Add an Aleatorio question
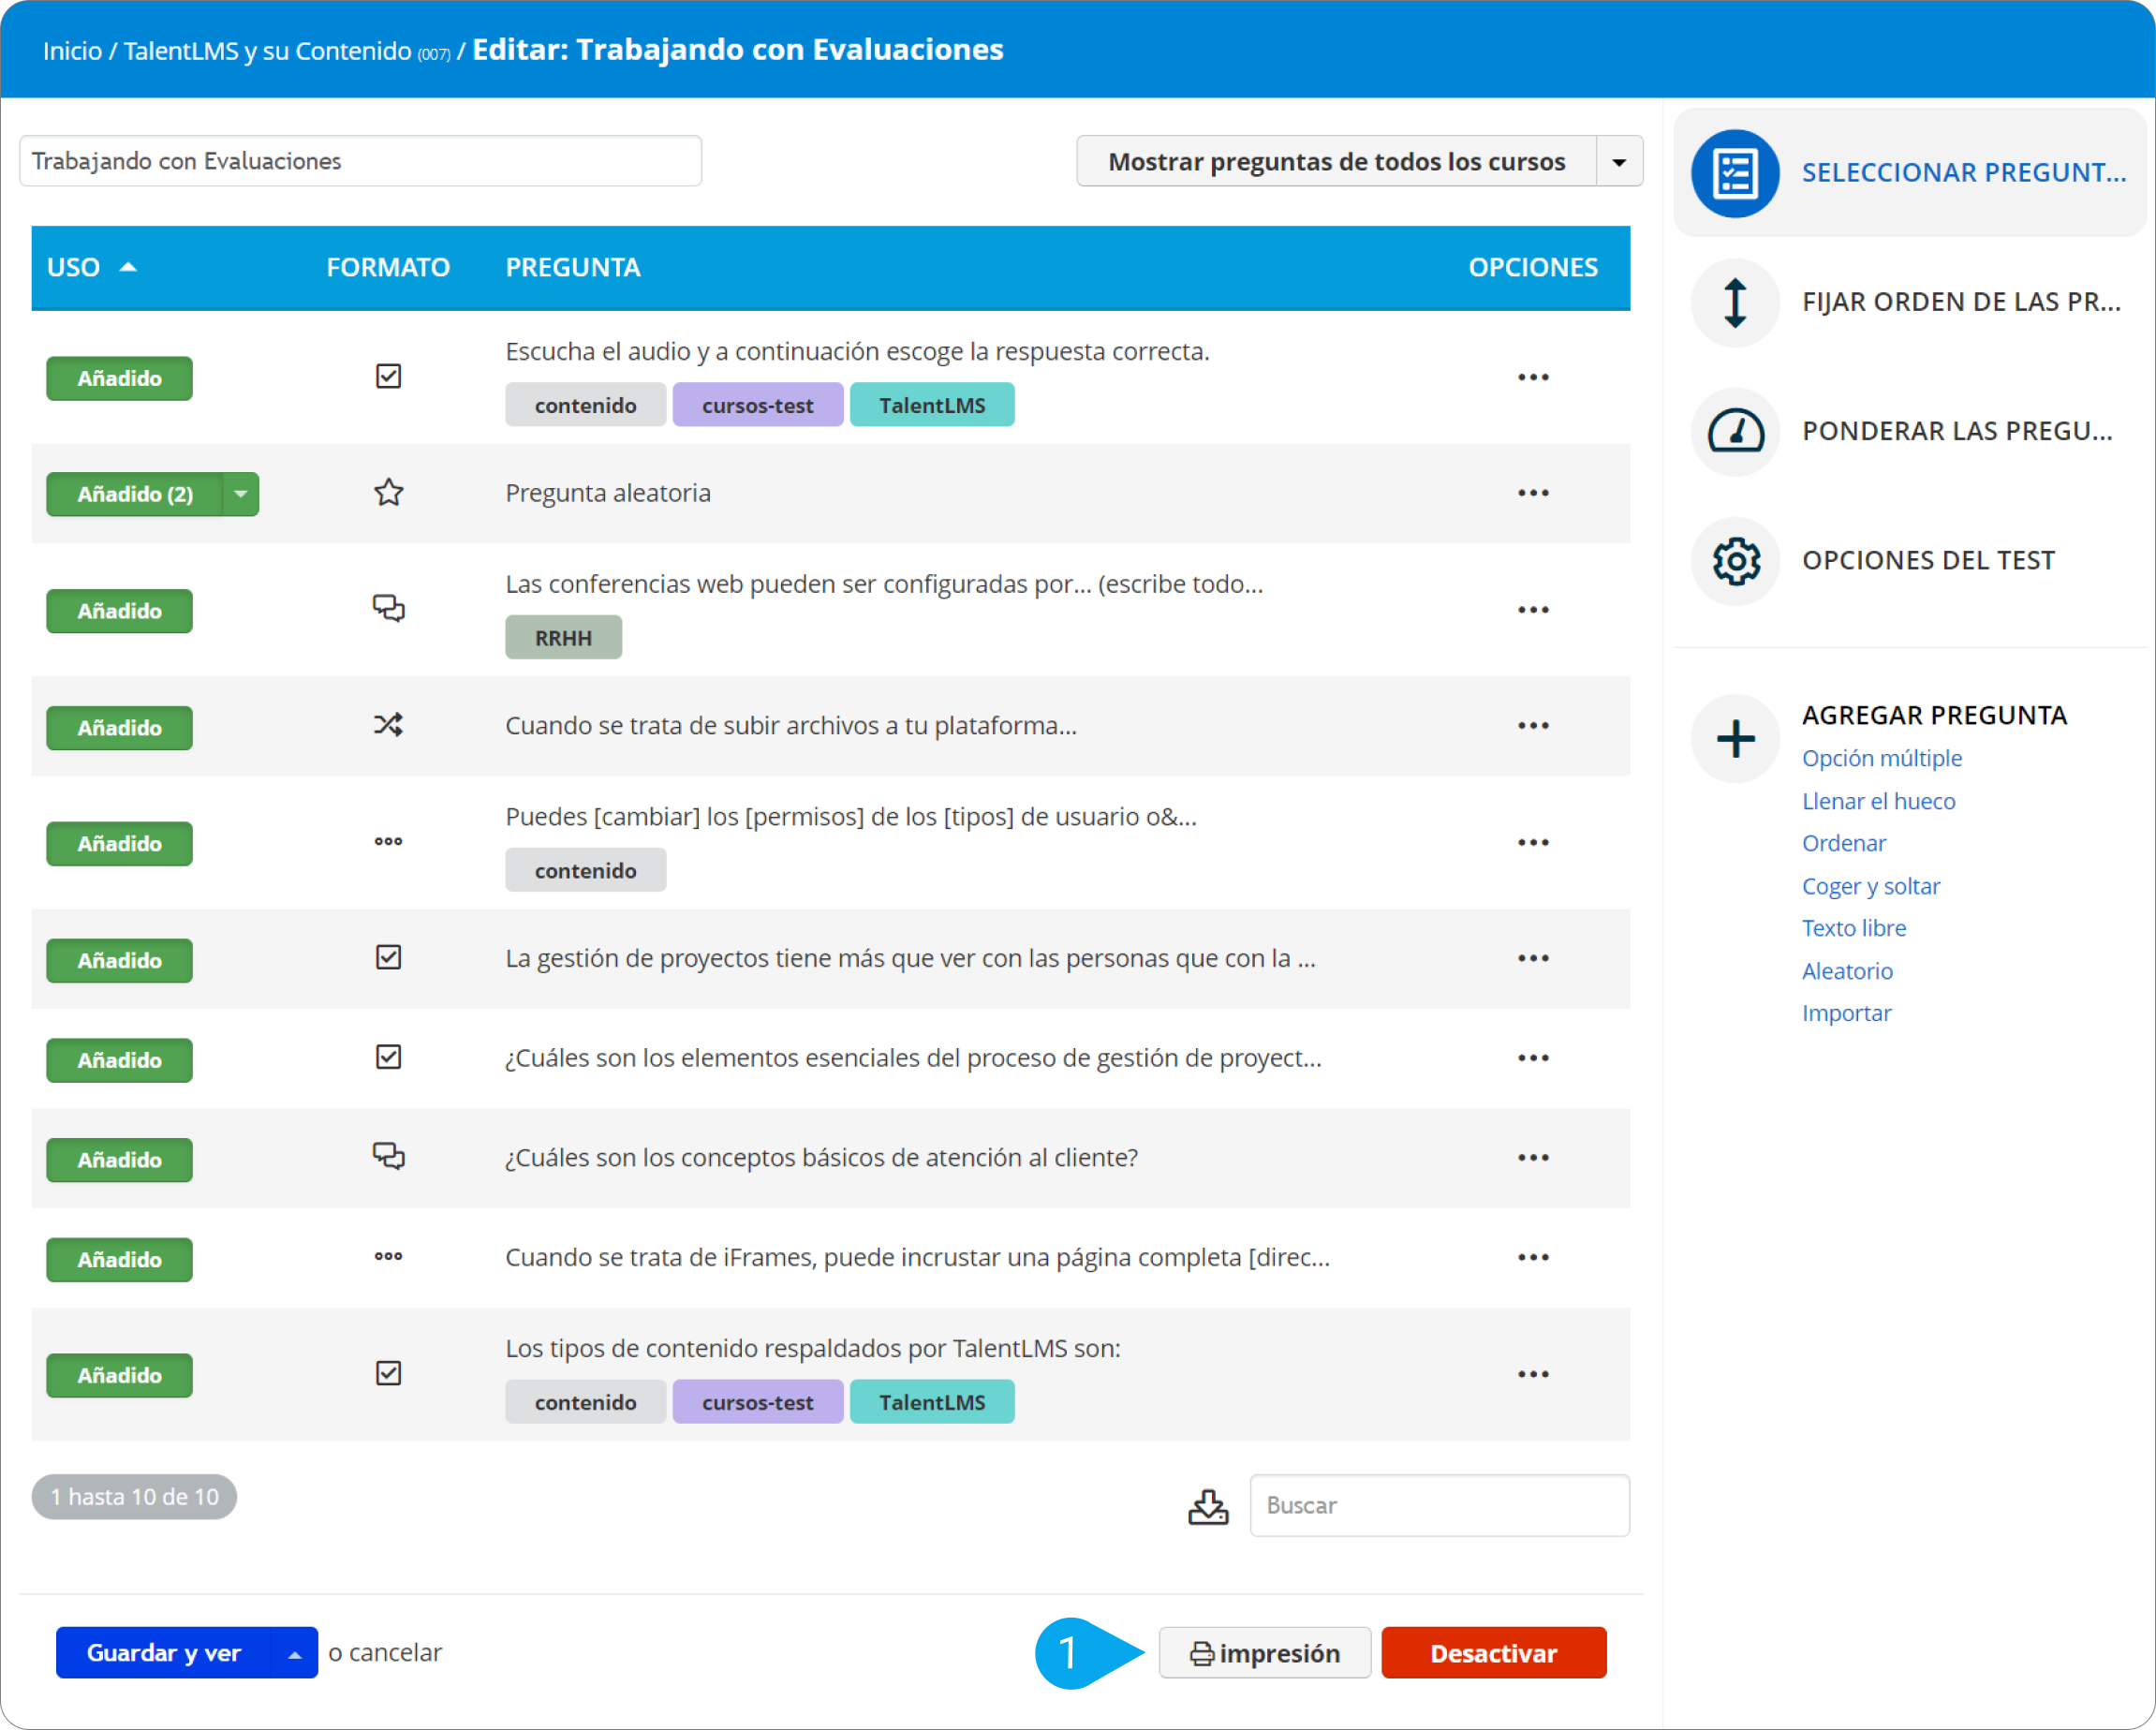Screen dimensions: 2156x1730 (1847, 972)
